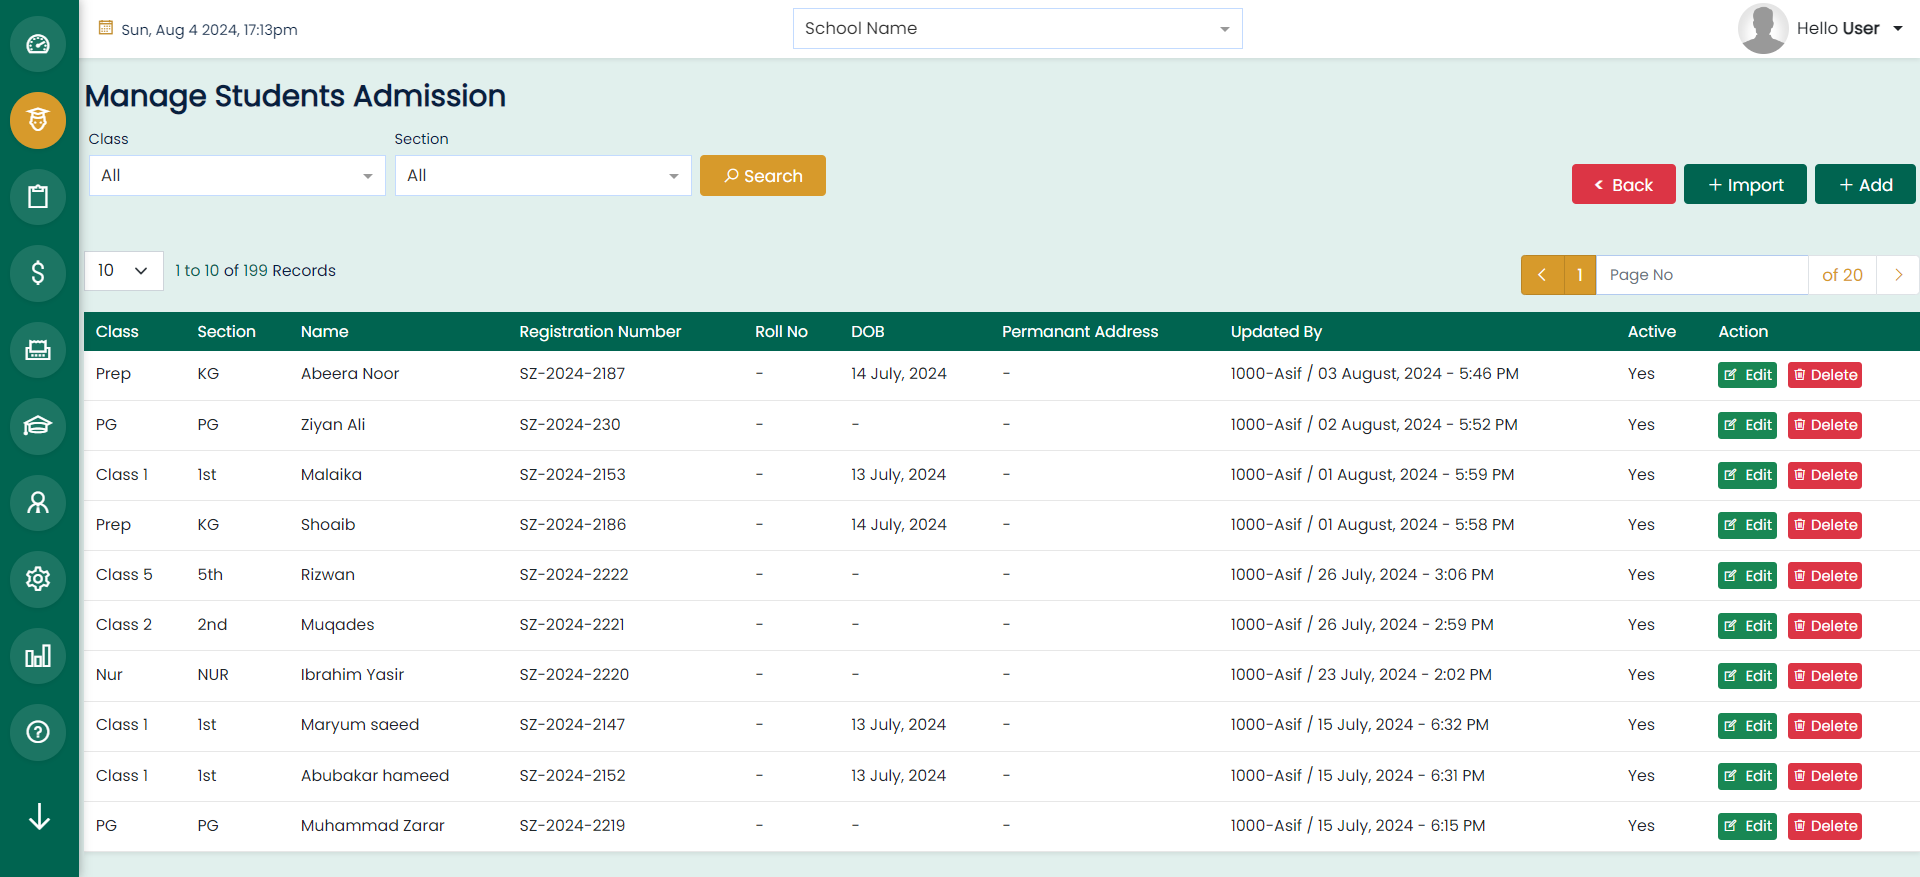Screen dimensions: 1920x877
Task: Click the Roll No column header
Action: [x=781, y=332]
